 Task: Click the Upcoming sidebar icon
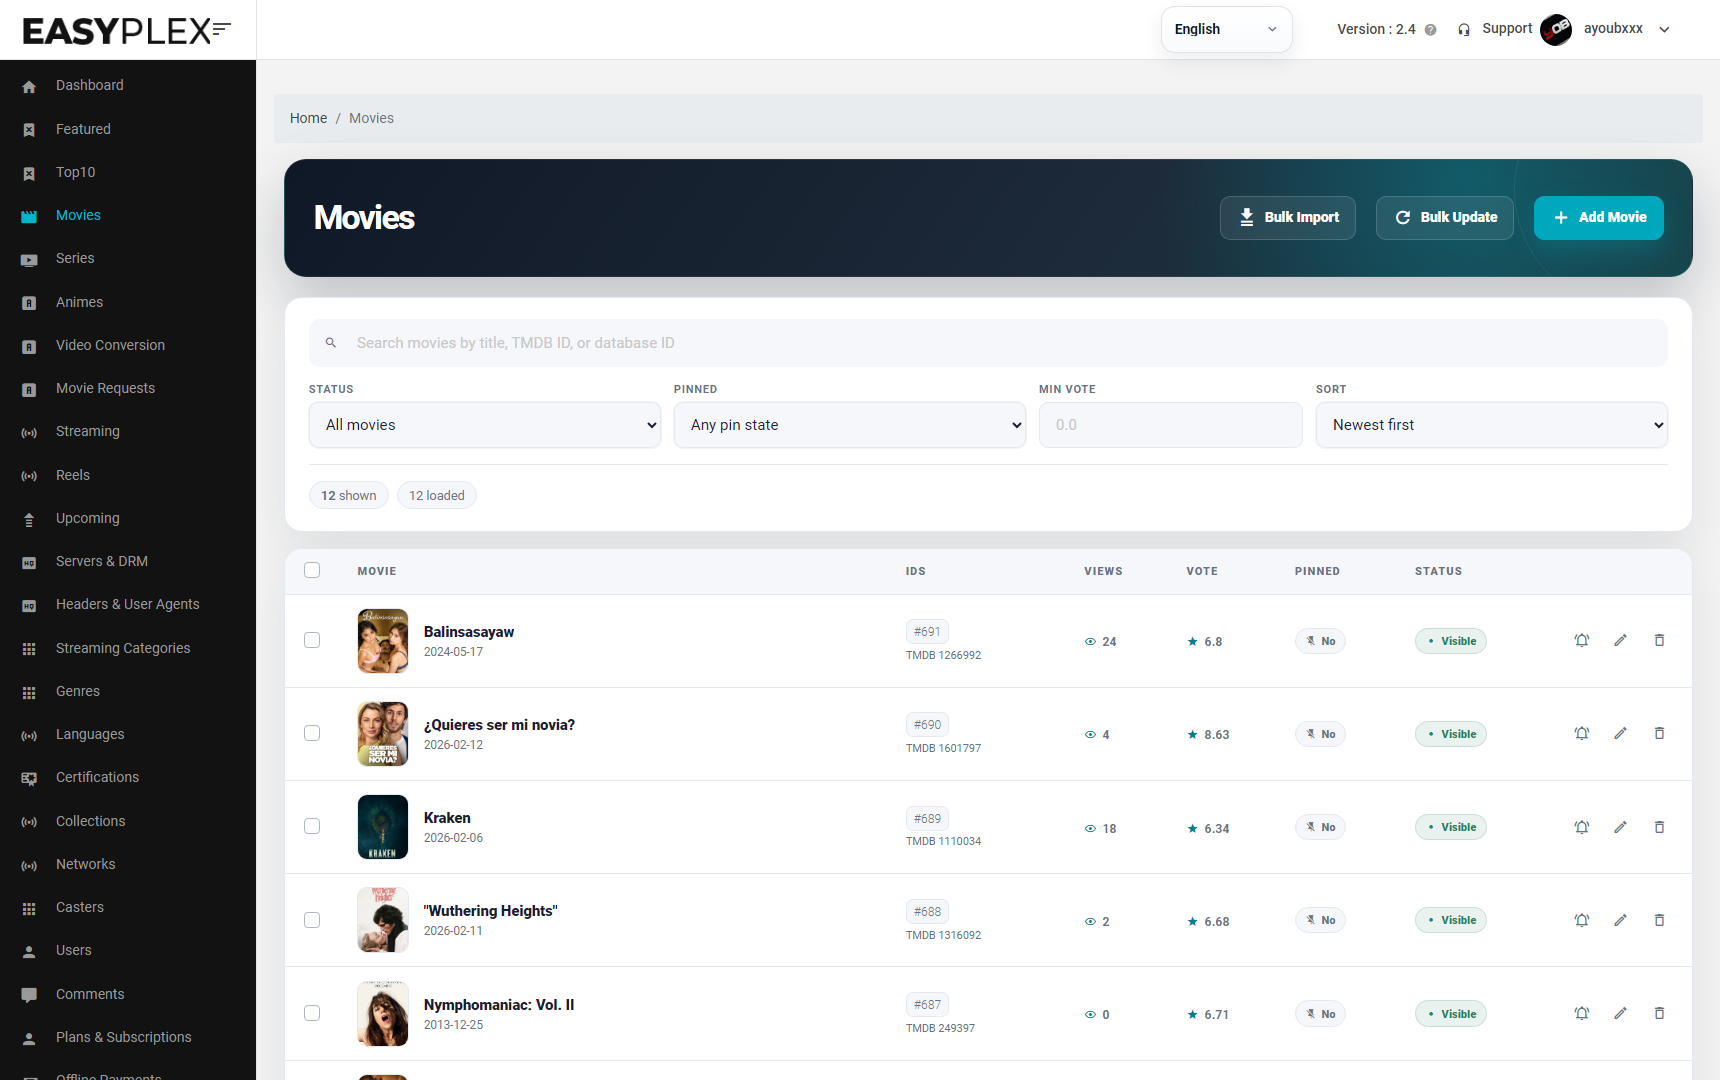29,519
